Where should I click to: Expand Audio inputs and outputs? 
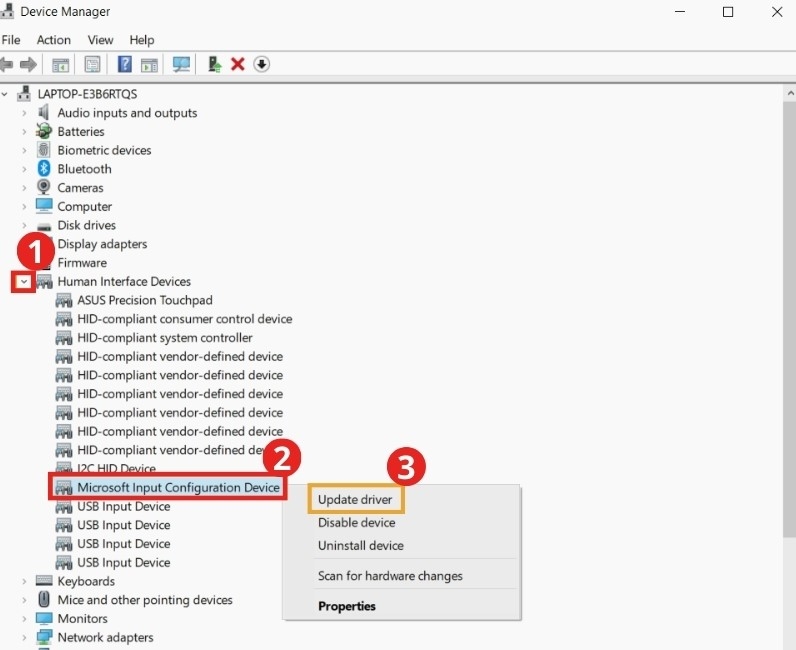pyautogui.click(x=24, y=113)
